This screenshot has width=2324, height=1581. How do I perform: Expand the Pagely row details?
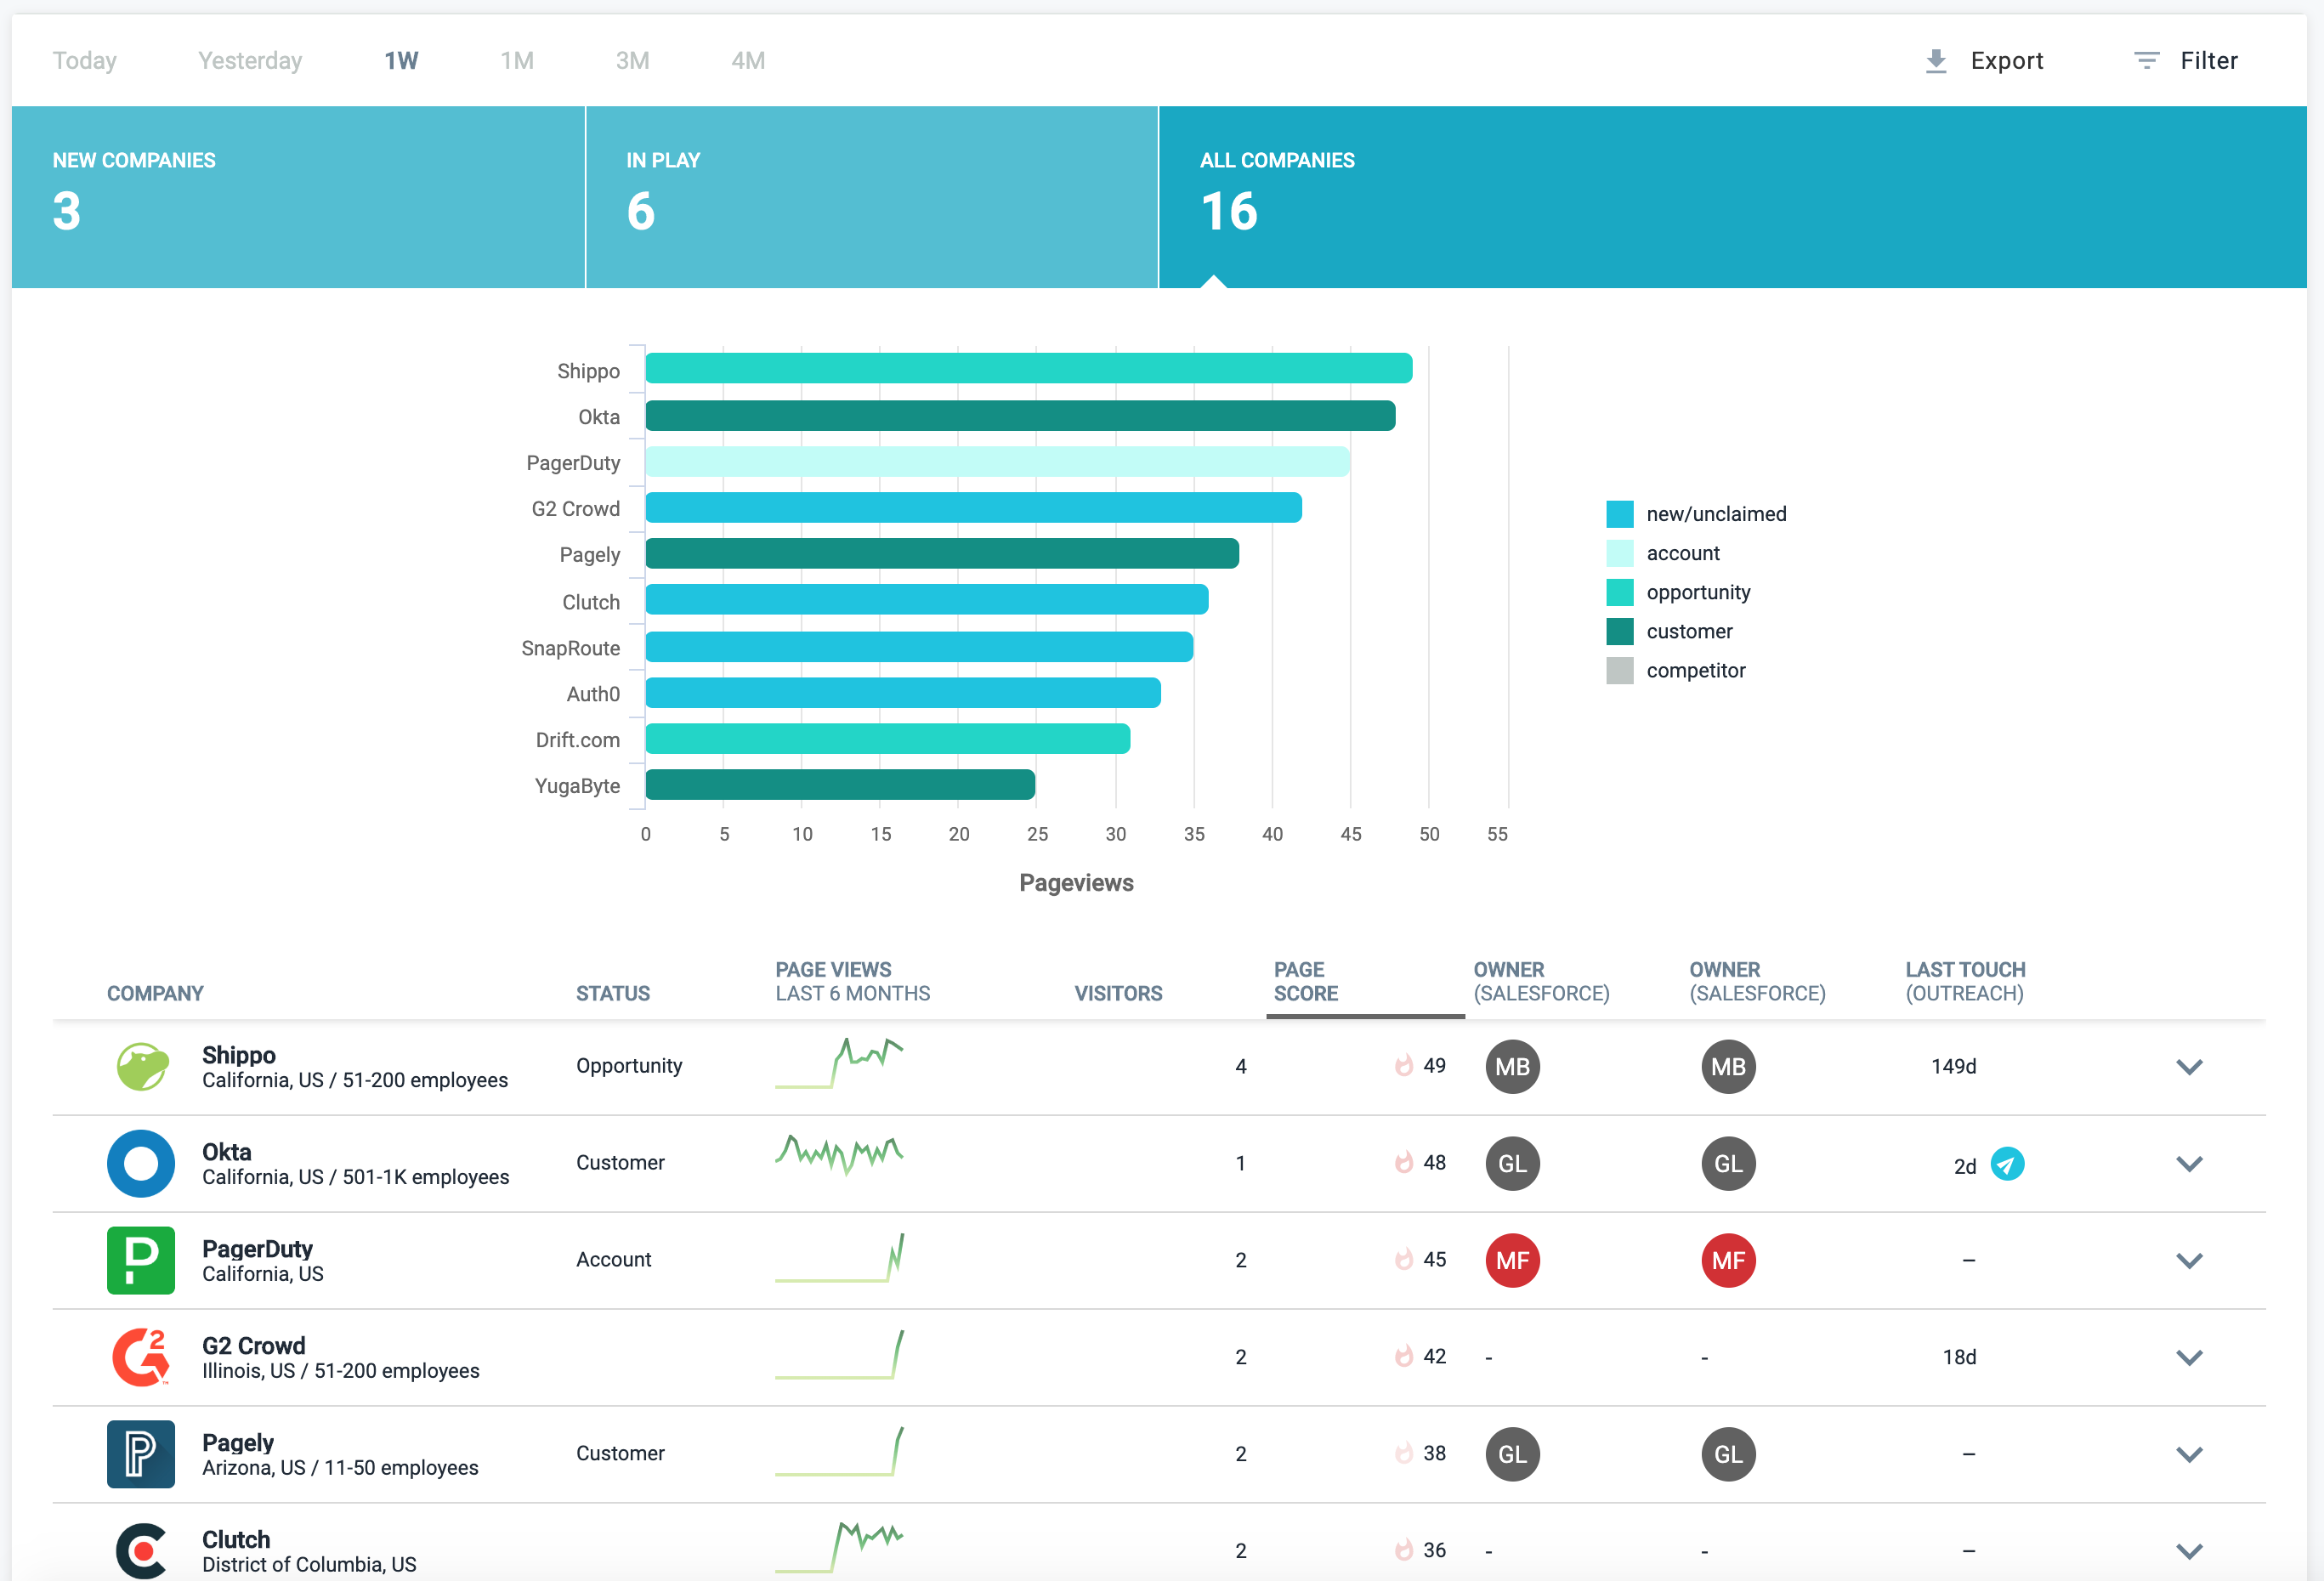point(2189,1455)
